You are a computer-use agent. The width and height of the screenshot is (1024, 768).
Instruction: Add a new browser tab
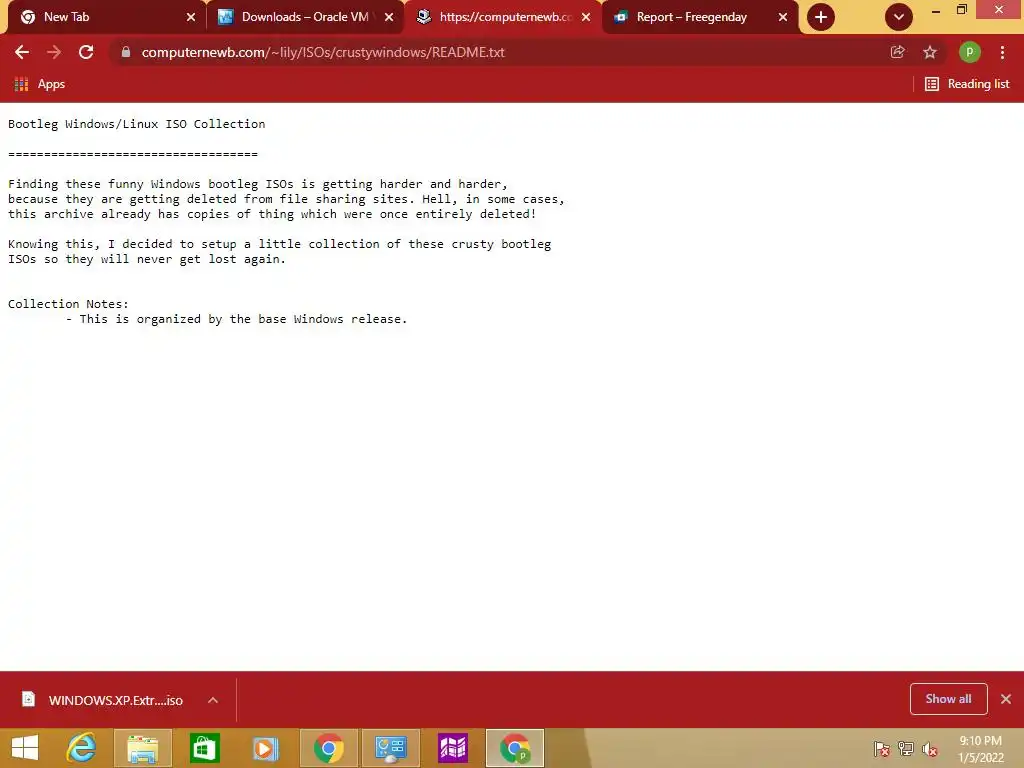click(x=821, y=17)
